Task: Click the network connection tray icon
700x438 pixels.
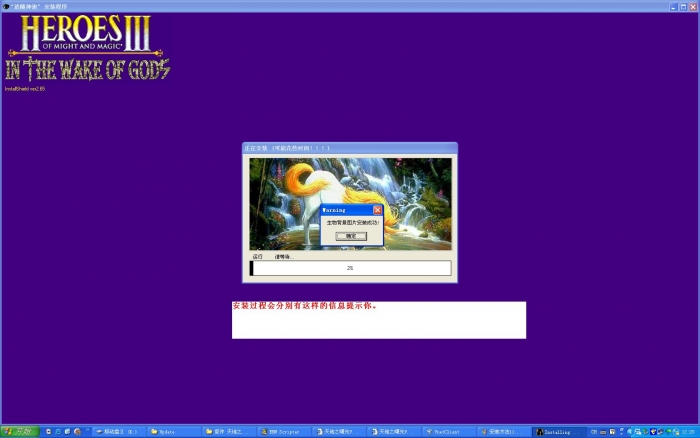Action: pyautogui.click(x=638, y=432)
